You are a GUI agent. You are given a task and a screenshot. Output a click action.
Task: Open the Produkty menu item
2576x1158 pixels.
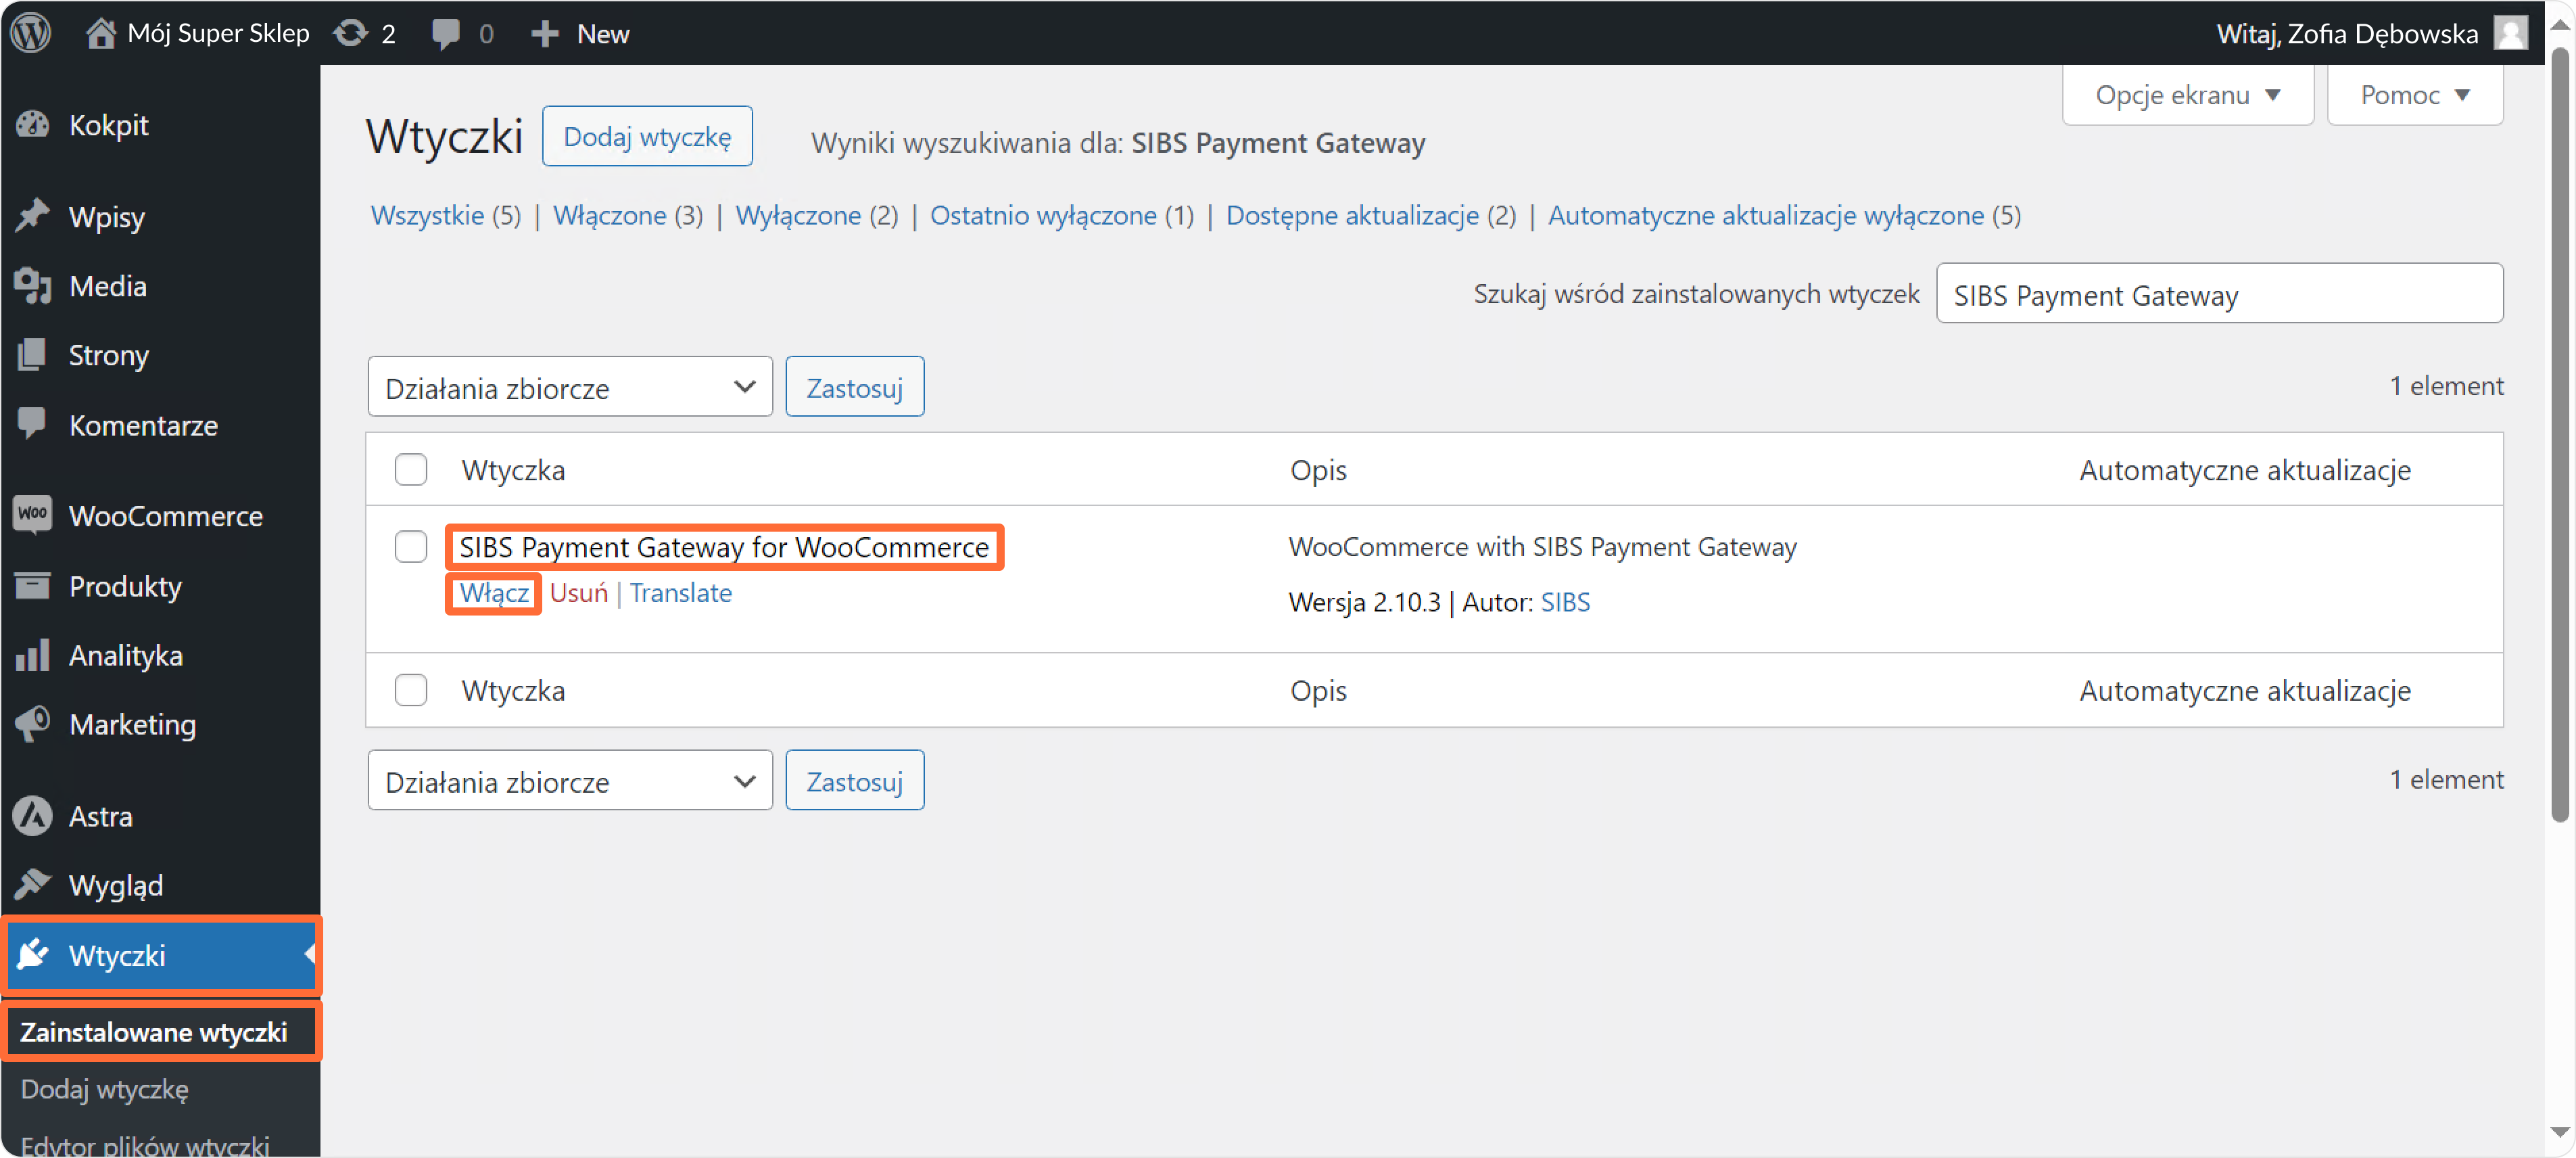(x=125, y=586)
